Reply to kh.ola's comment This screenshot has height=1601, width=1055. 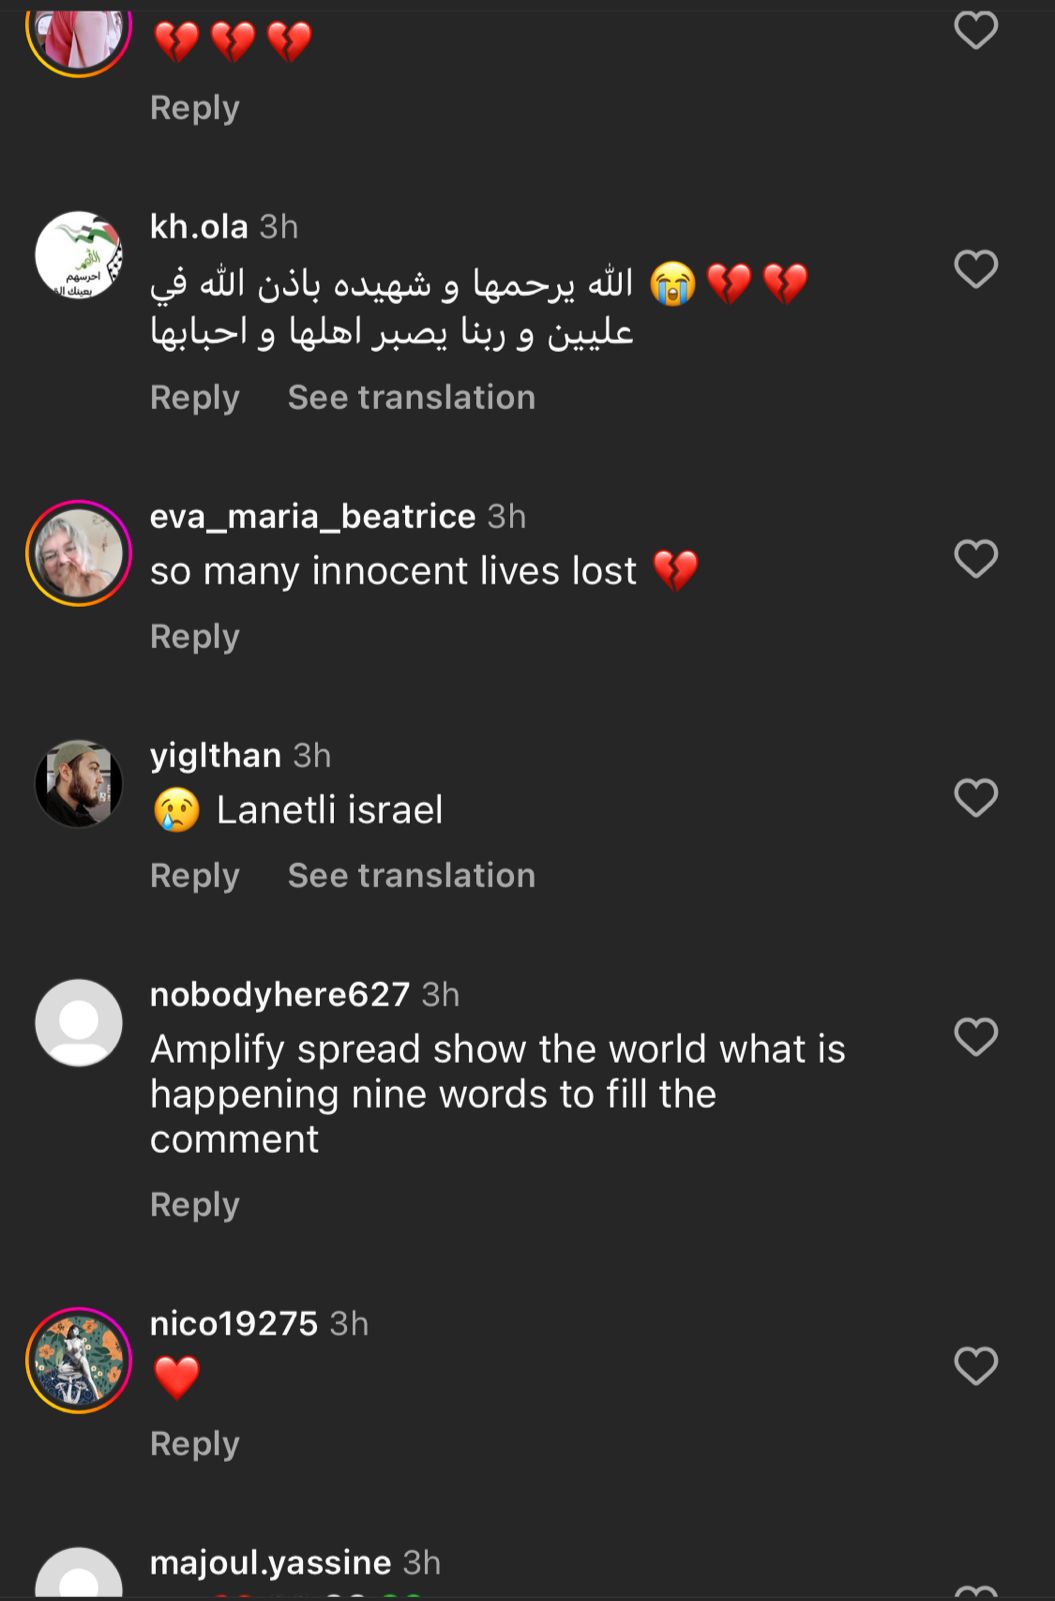195,397
